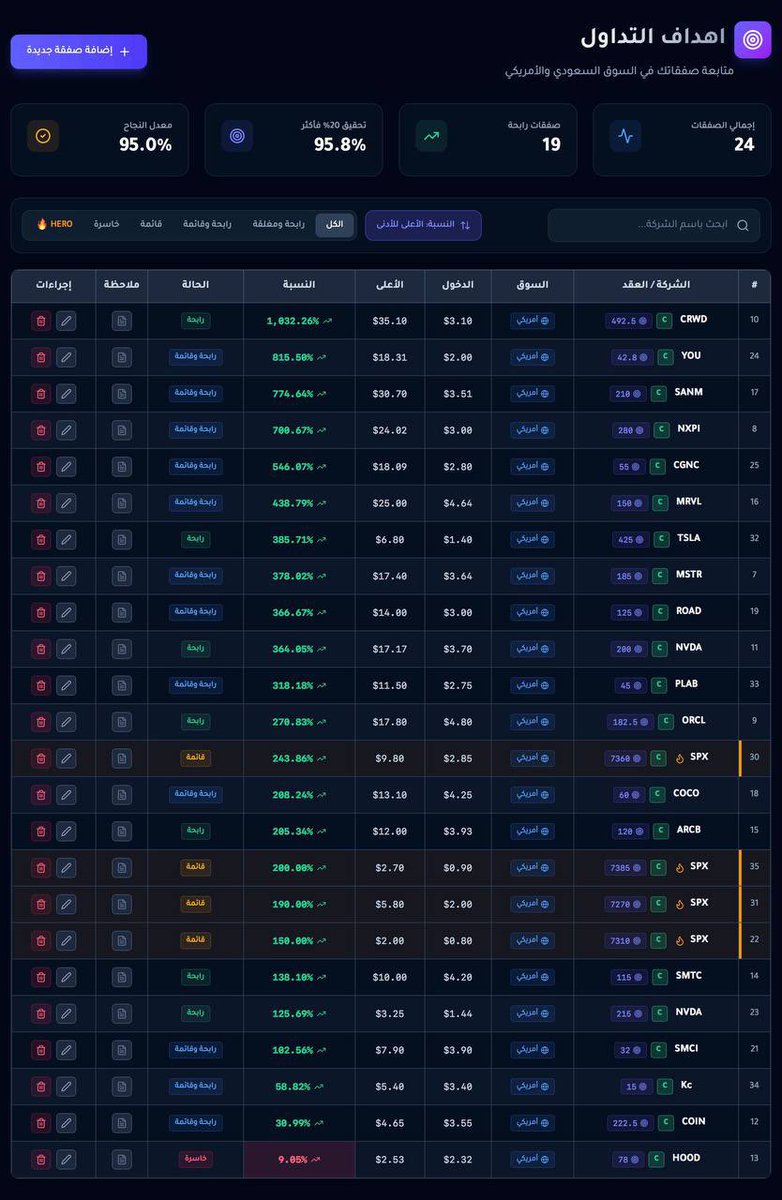Select the خاسرة filter tab
This screenshot has width=782, height=1200.
point(107,225)
